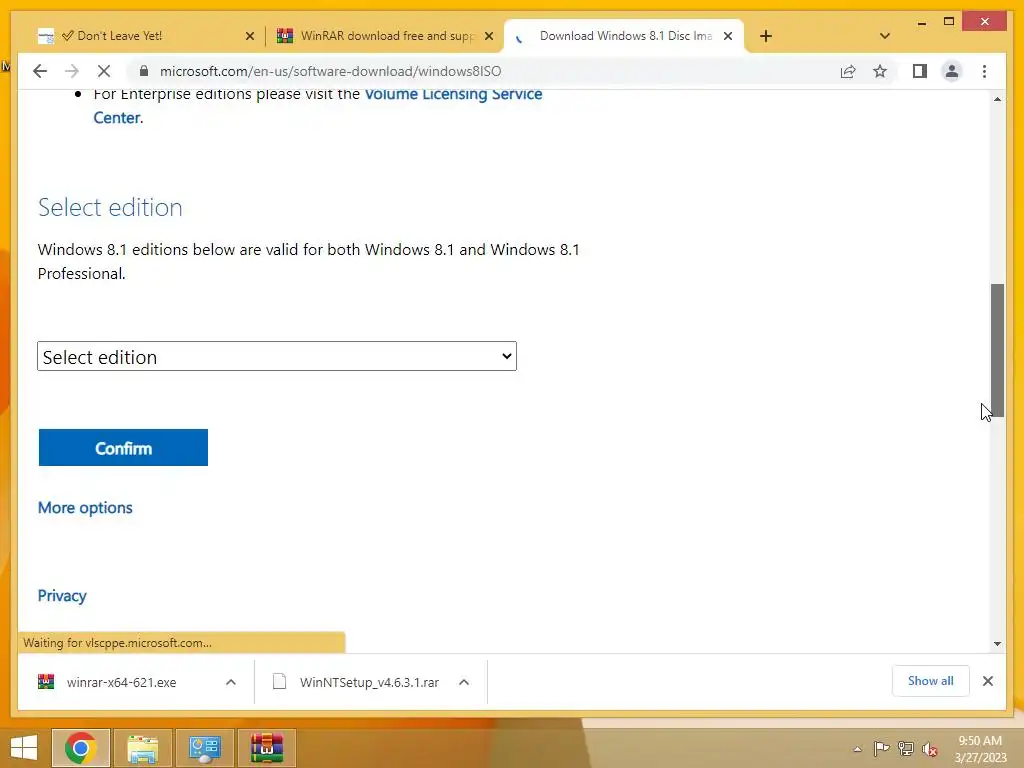The height and width of the screenshot is (768, 1024).
Task: Share this page from the address bar
Action: [x=848, y=71]
